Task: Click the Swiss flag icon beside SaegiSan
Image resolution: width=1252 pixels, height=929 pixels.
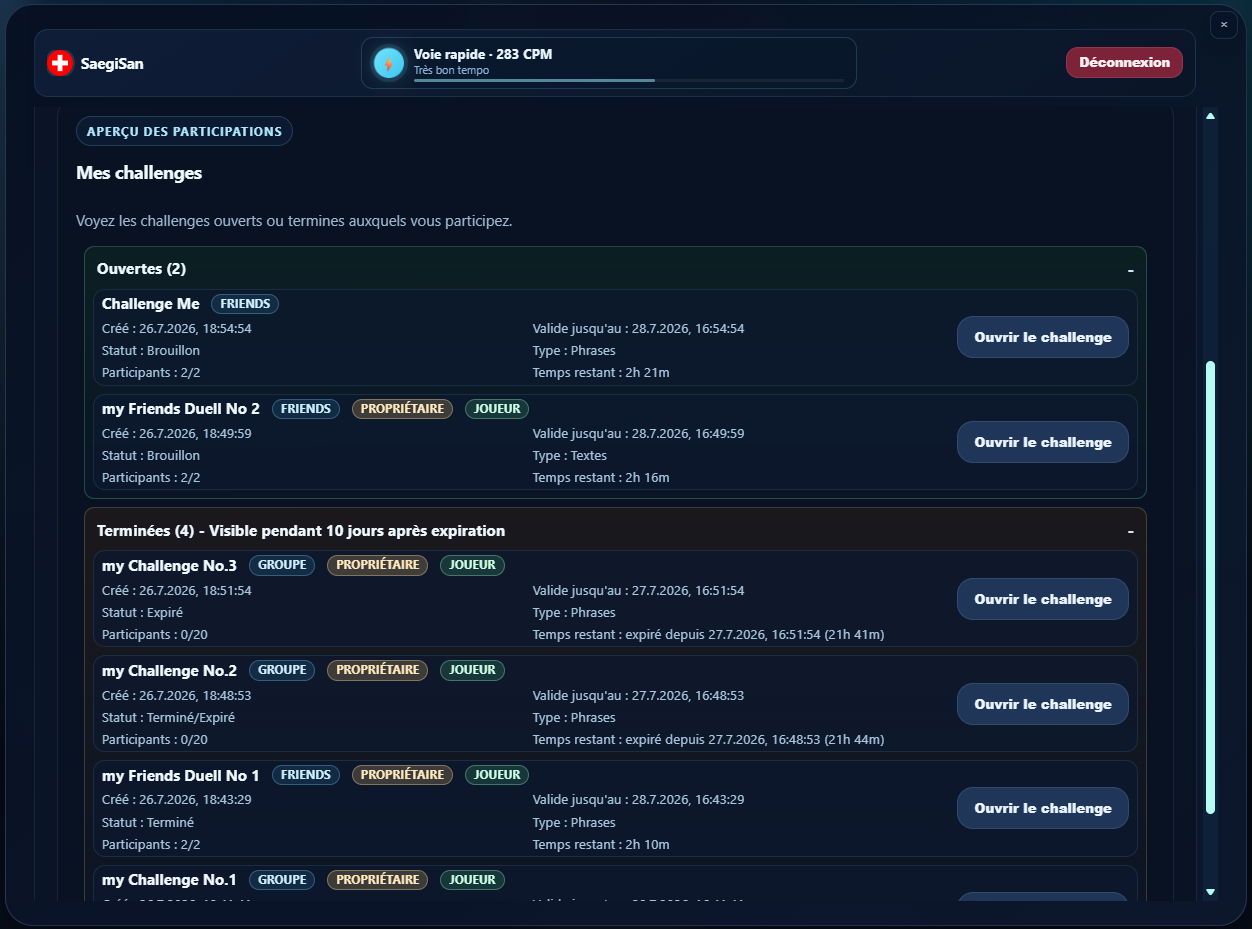Action: click(60, 63)
